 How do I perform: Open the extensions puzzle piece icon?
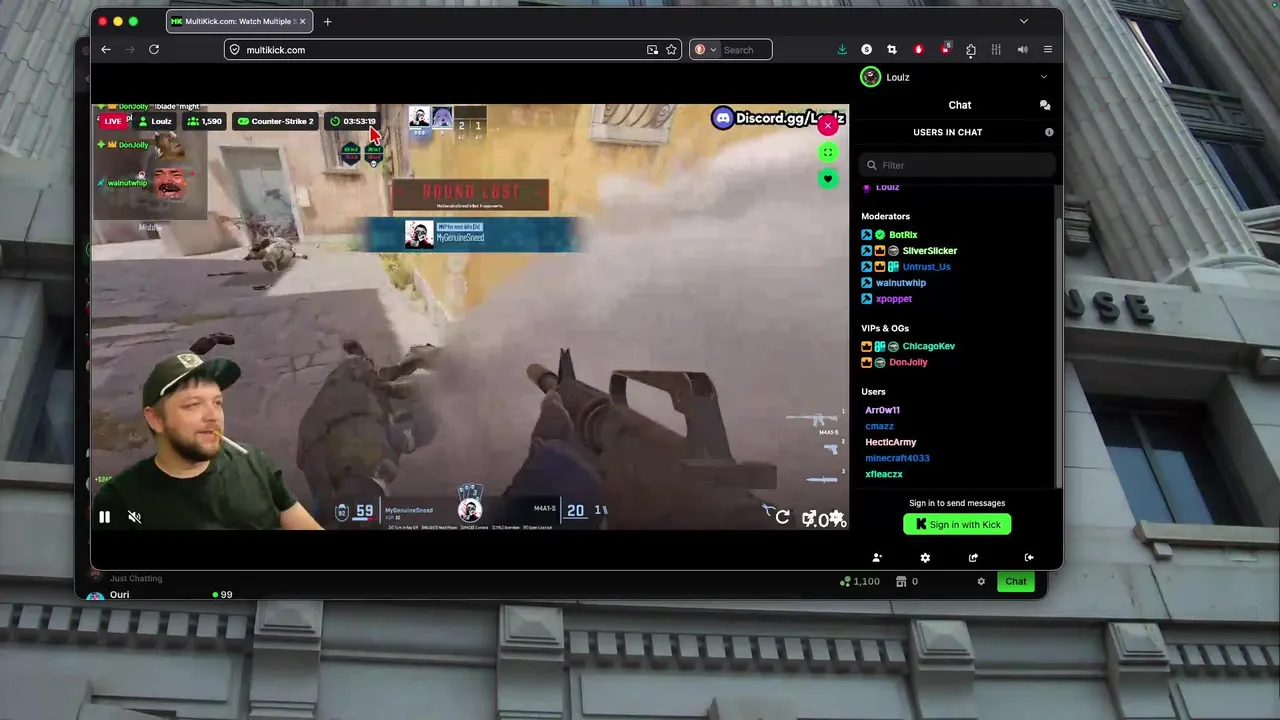point(971,49)
